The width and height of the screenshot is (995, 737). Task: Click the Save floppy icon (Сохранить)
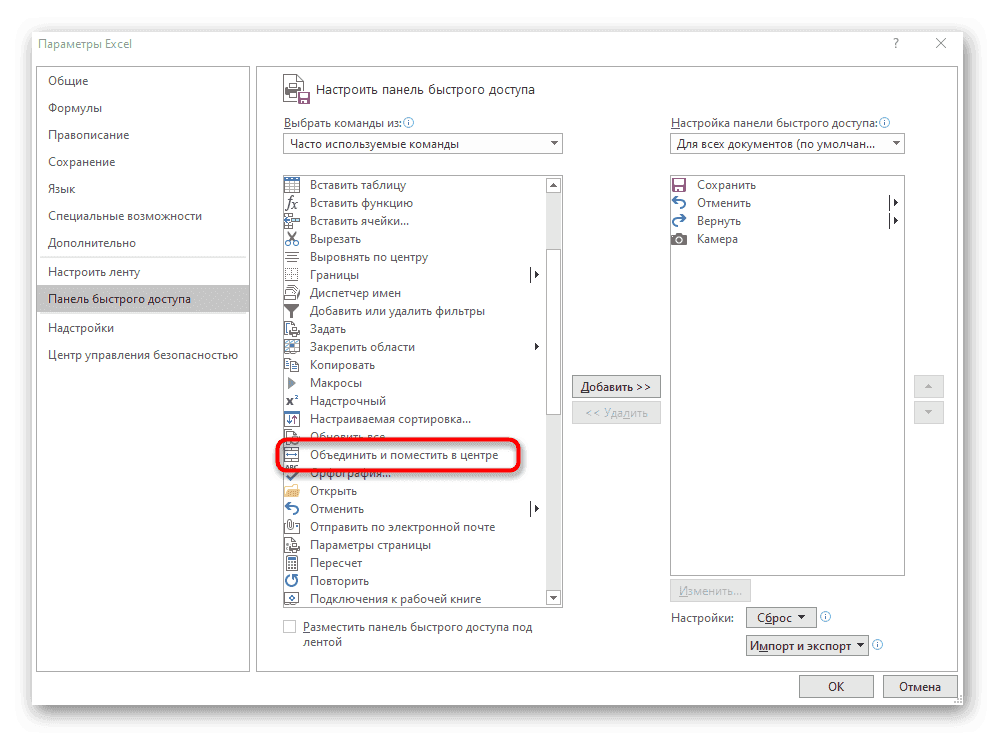(x=679, y=185)
